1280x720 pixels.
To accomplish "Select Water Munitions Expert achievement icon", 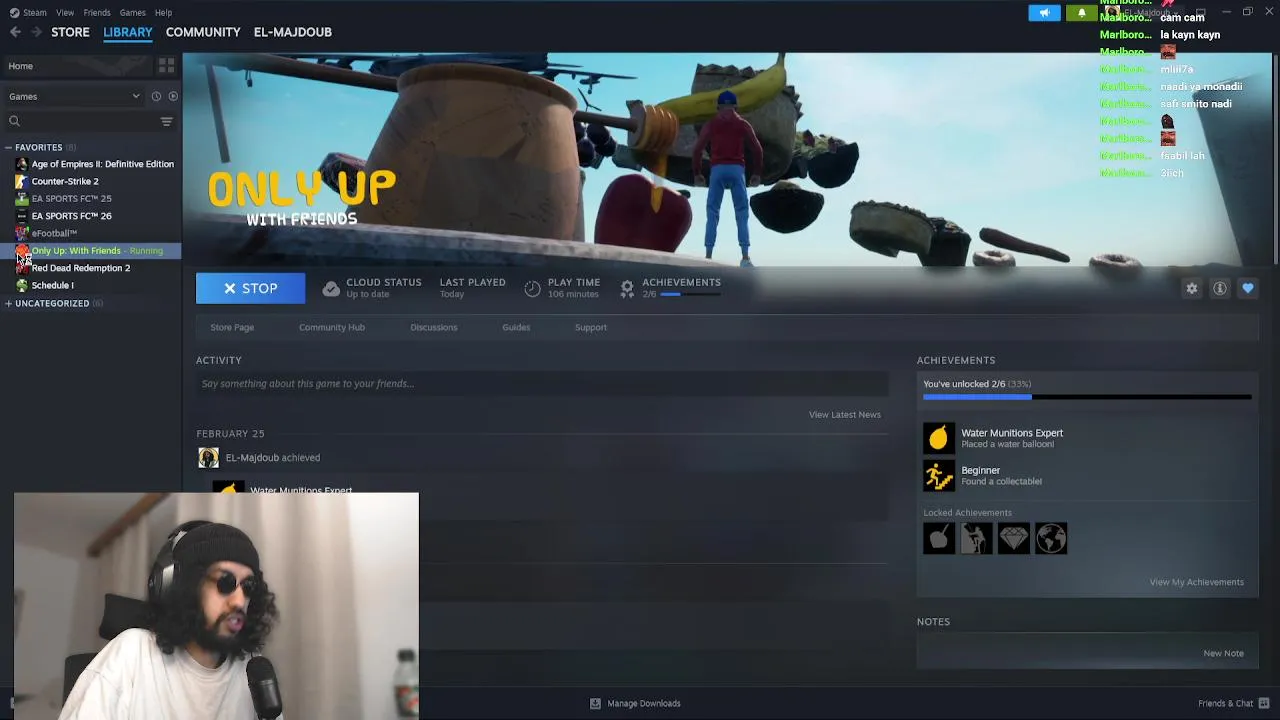I will [x=938, y=438].
